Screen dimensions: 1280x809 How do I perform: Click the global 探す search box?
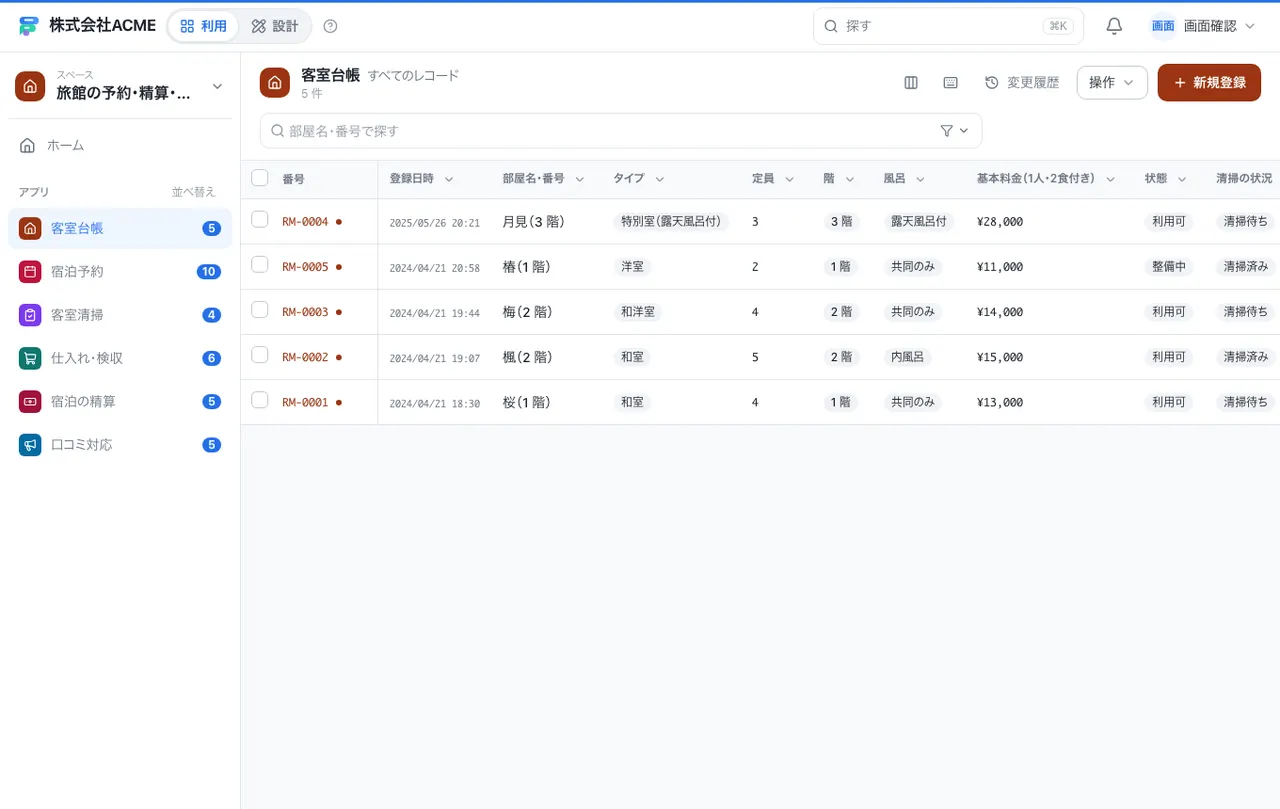click(948, 26)
